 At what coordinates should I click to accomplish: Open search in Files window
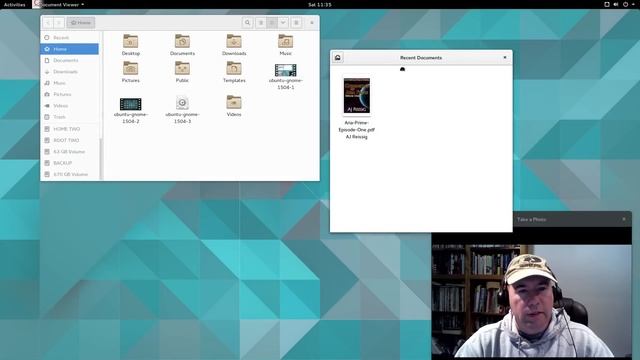(247, 23)
